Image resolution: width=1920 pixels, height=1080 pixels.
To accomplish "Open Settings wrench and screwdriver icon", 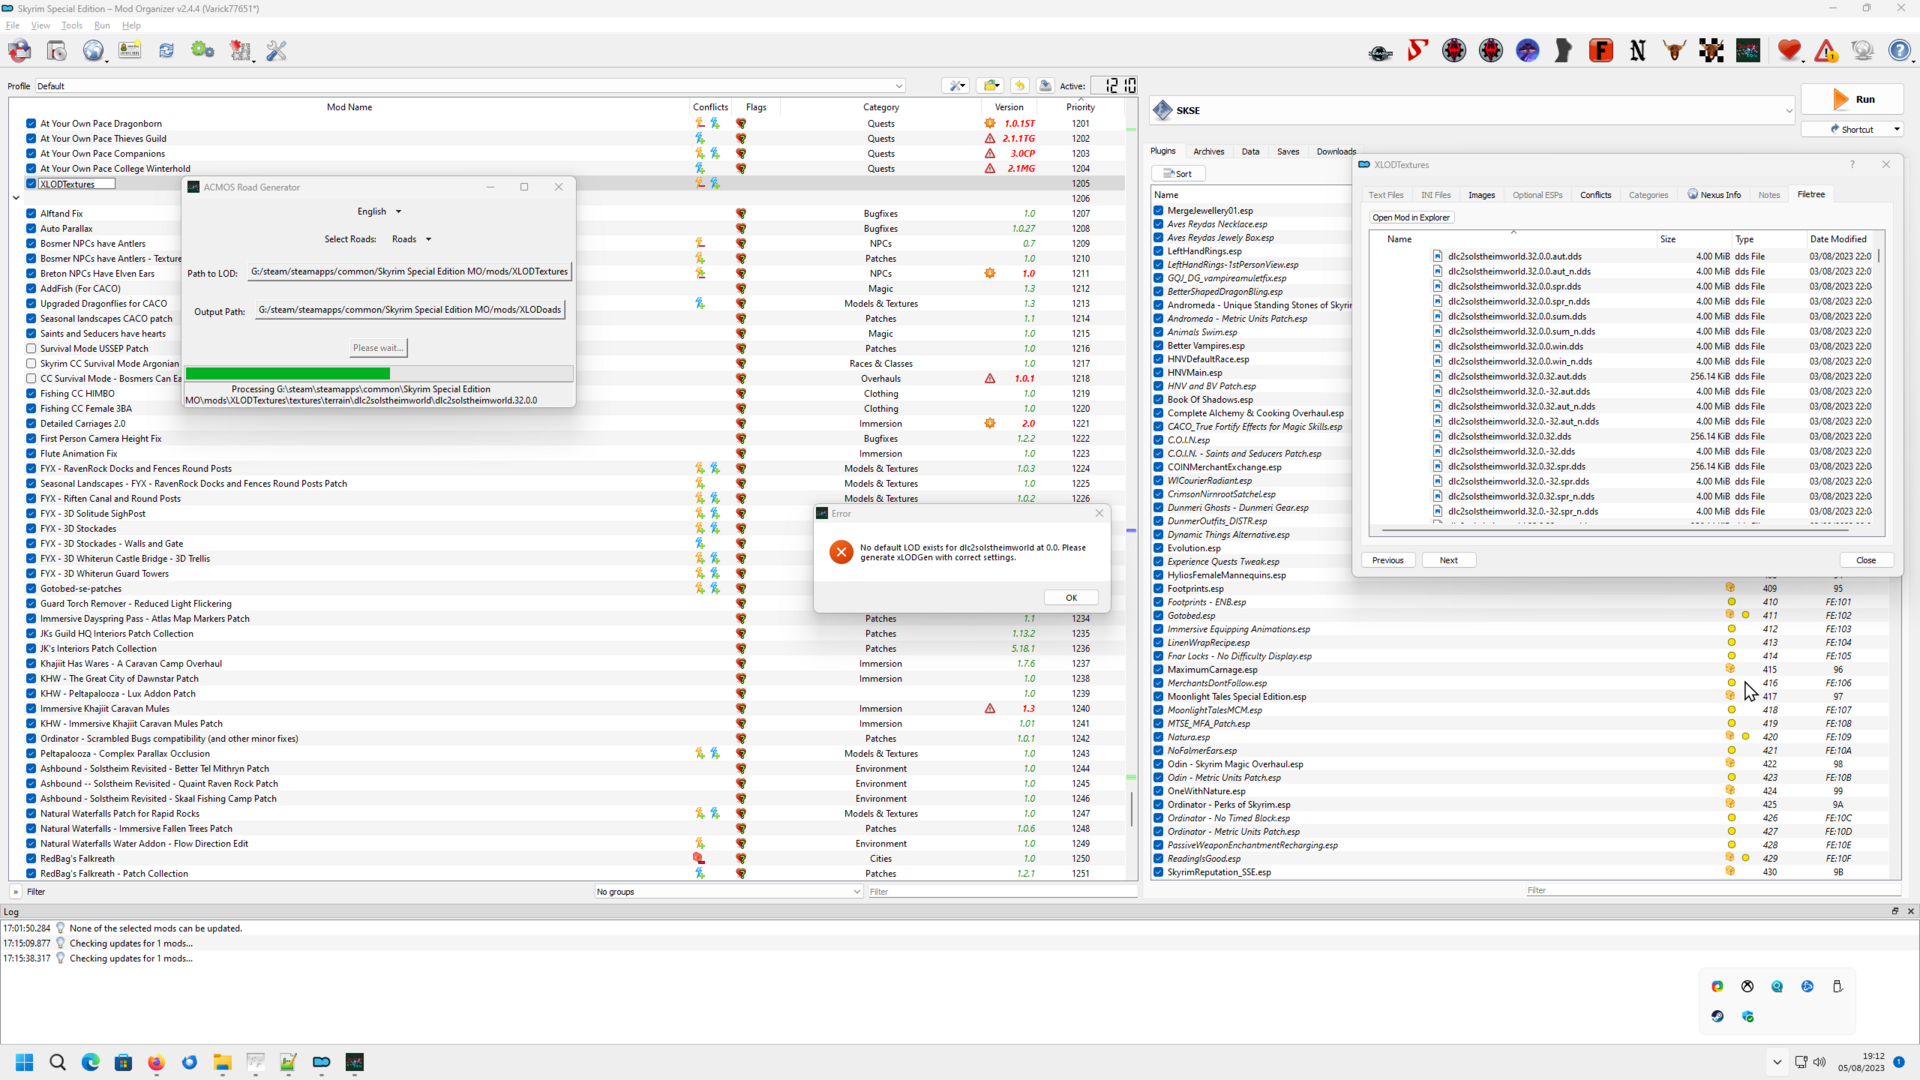I will 277,50.
